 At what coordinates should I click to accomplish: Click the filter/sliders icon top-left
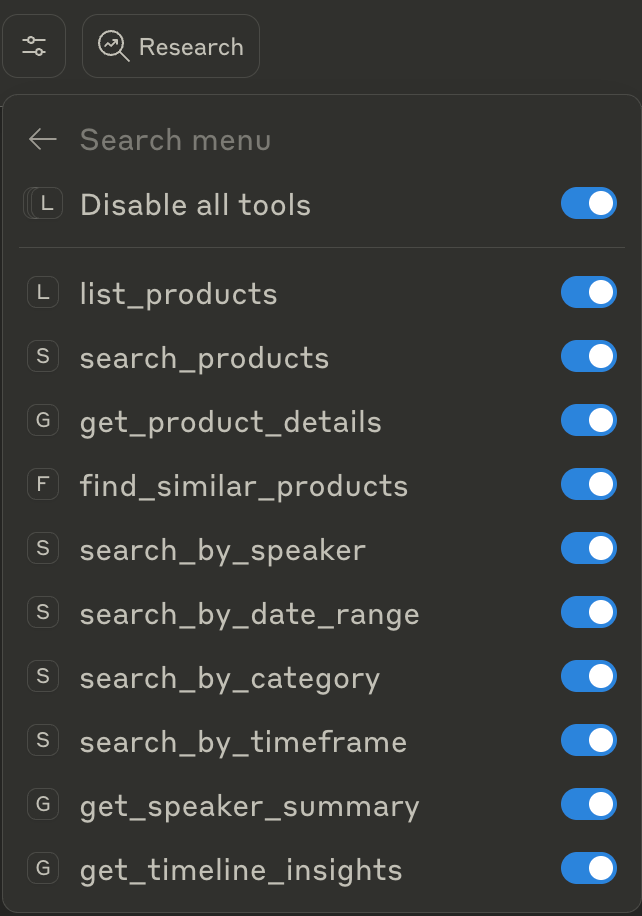point(34,45)
